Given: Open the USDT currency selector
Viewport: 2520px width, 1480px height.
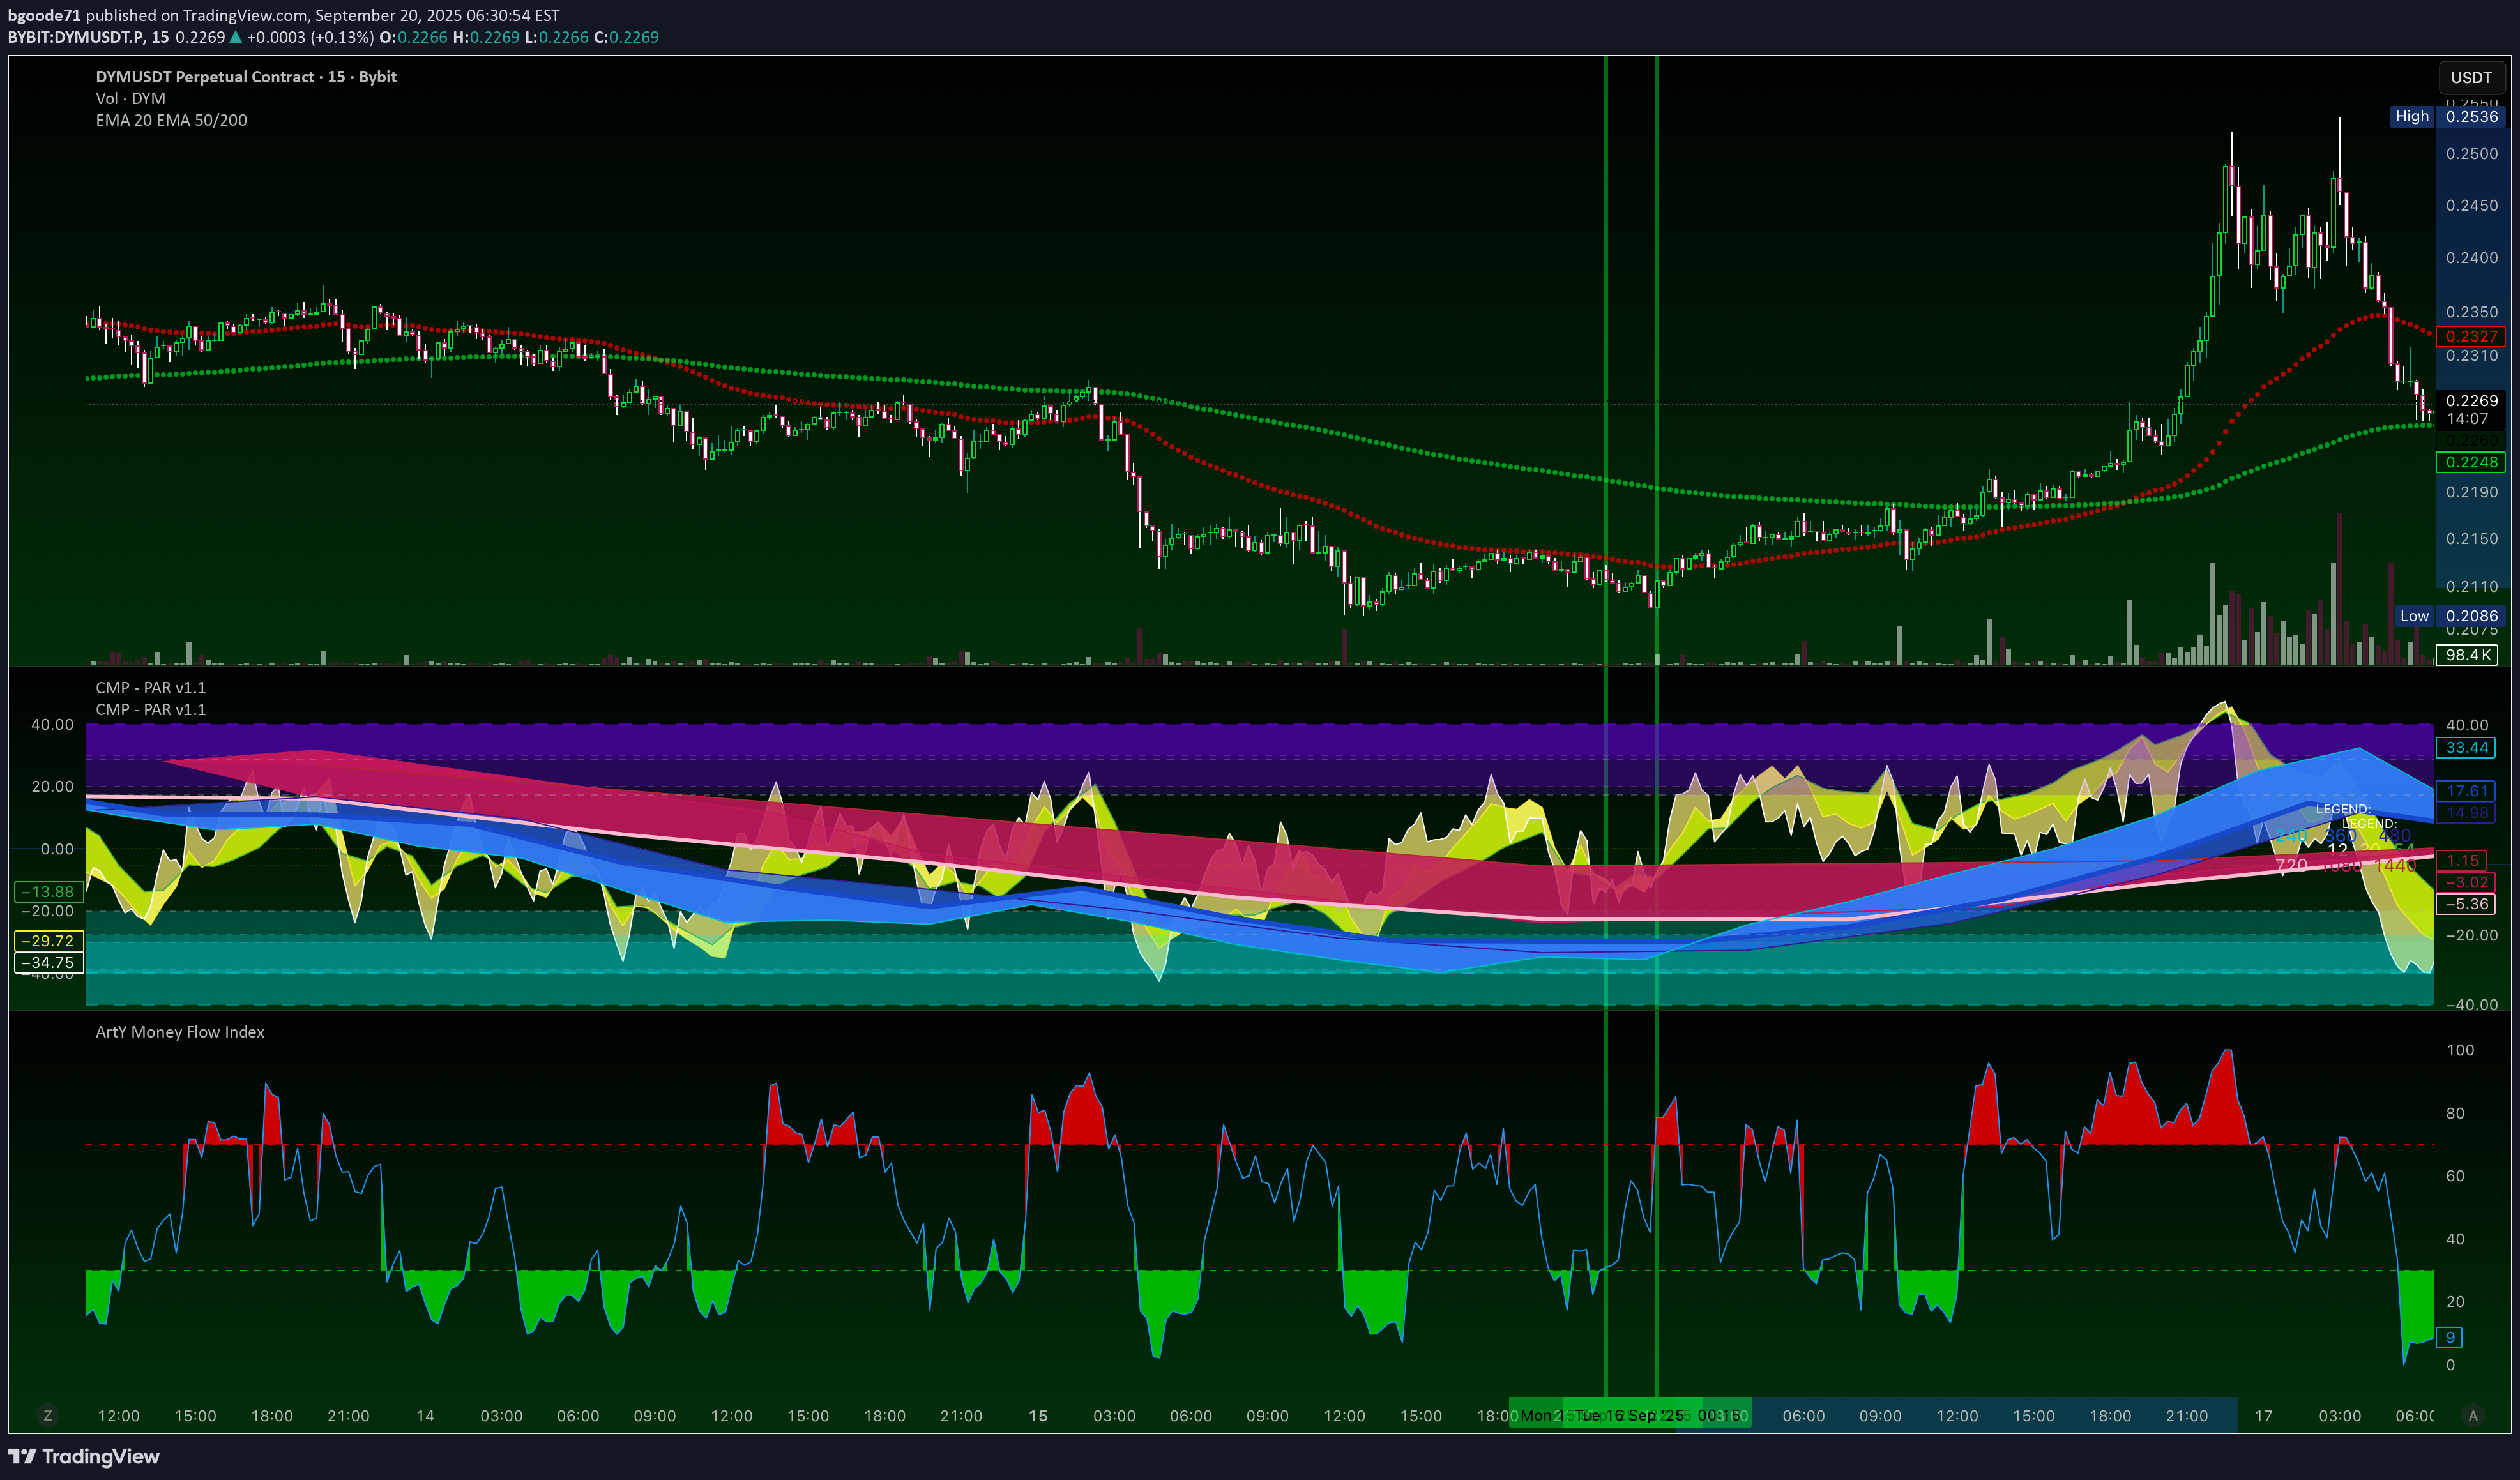Looking at the screenshot, I should tap(2471, 78).
